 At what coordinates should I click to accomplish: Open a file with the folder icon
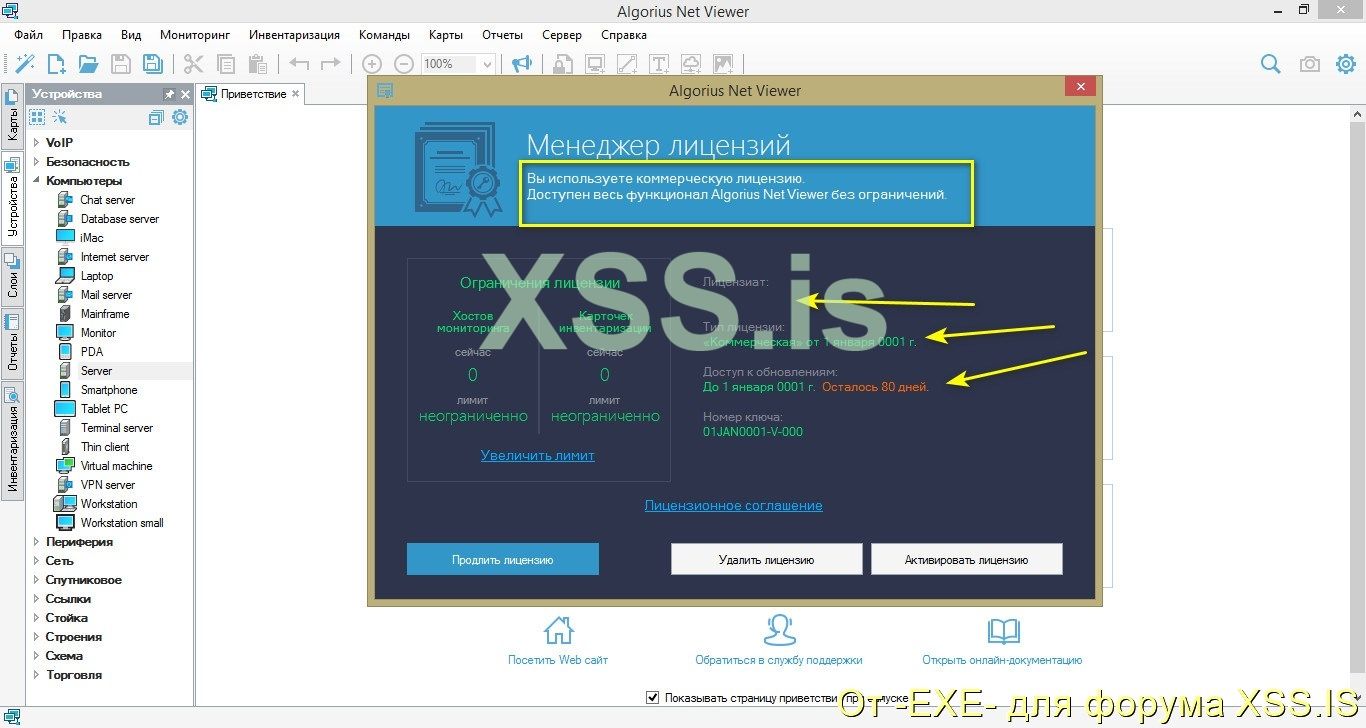click(88, 64)
